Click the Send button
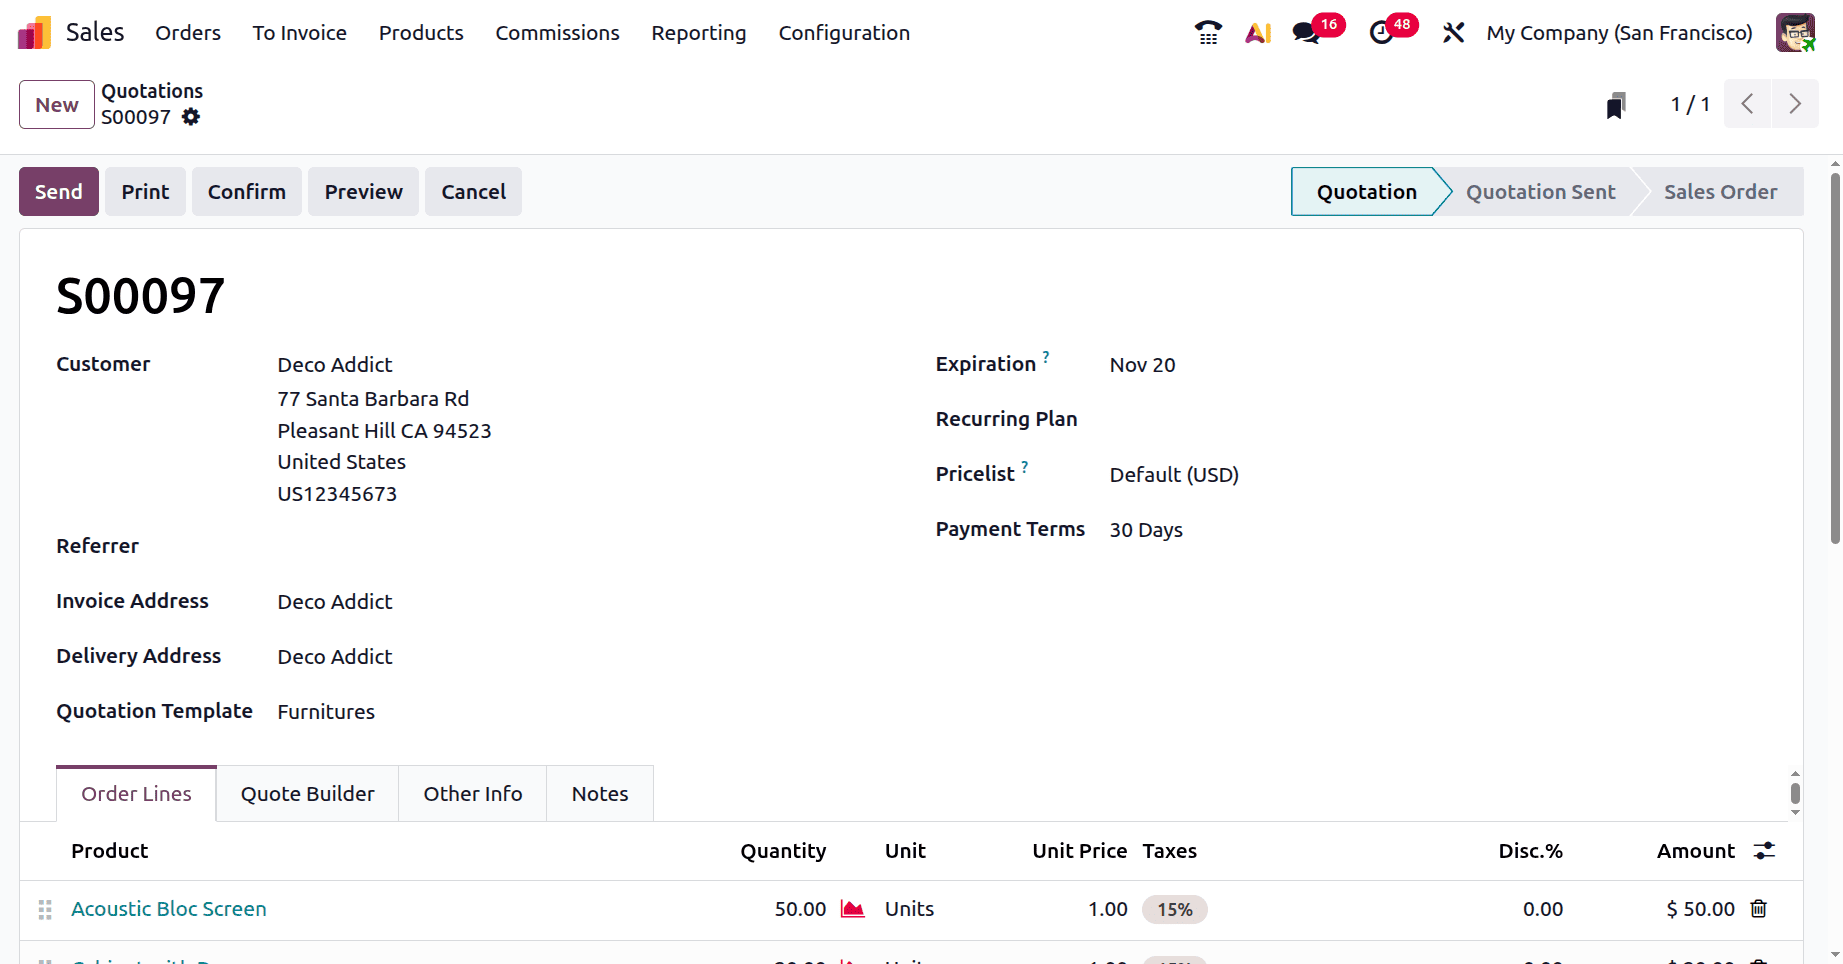Screen dimensions: 1843x964 (59, 192)
